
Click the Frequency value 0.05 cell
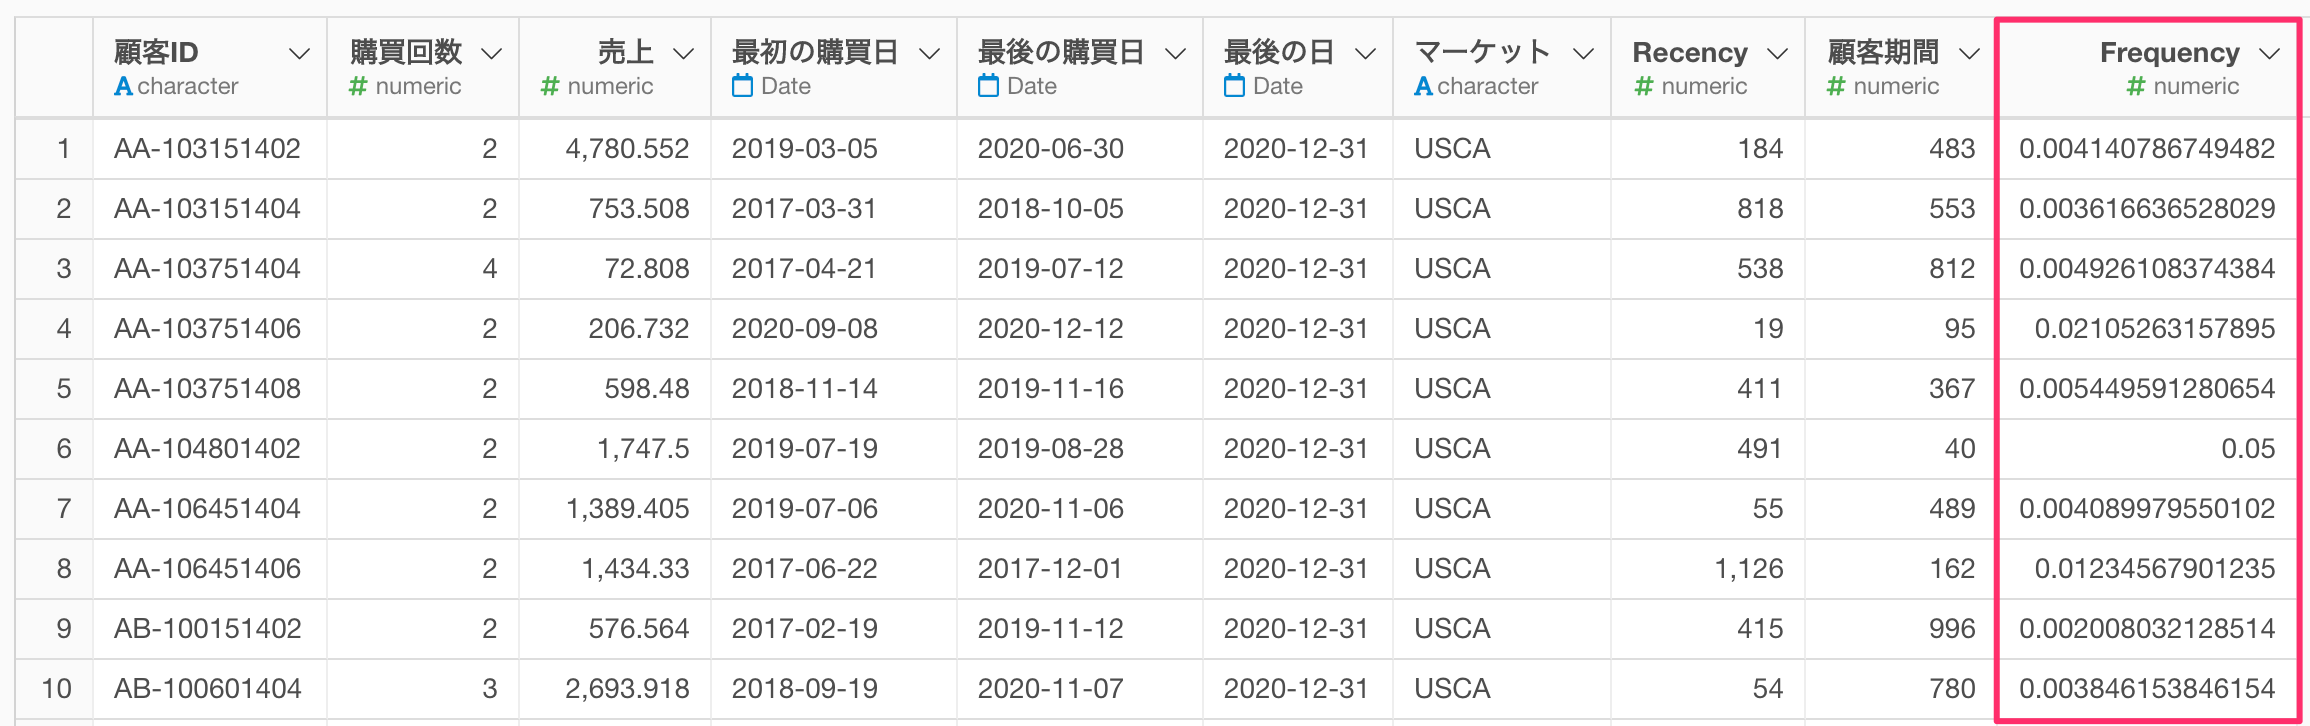click(2147, 448)
